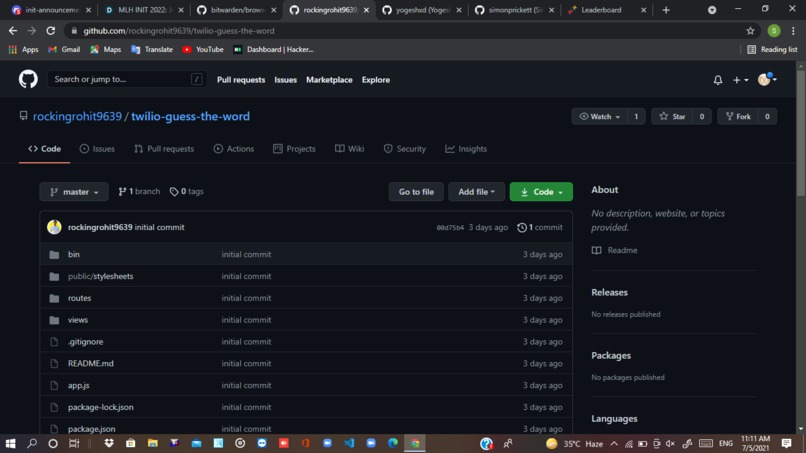
Task: Open the twilio-guess-the-word repository link
Action: tap(190, 116)
